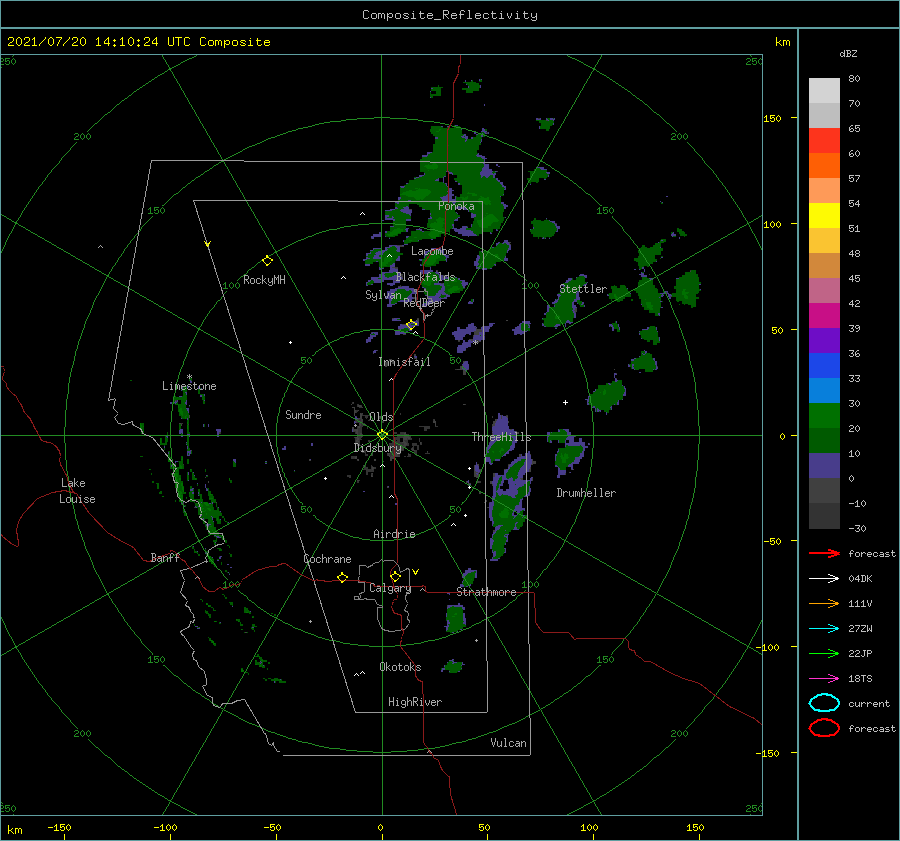Click the magenta 18TS arrow icon
Viewport: 900px width, 841px height.
[x=824, y=679]
